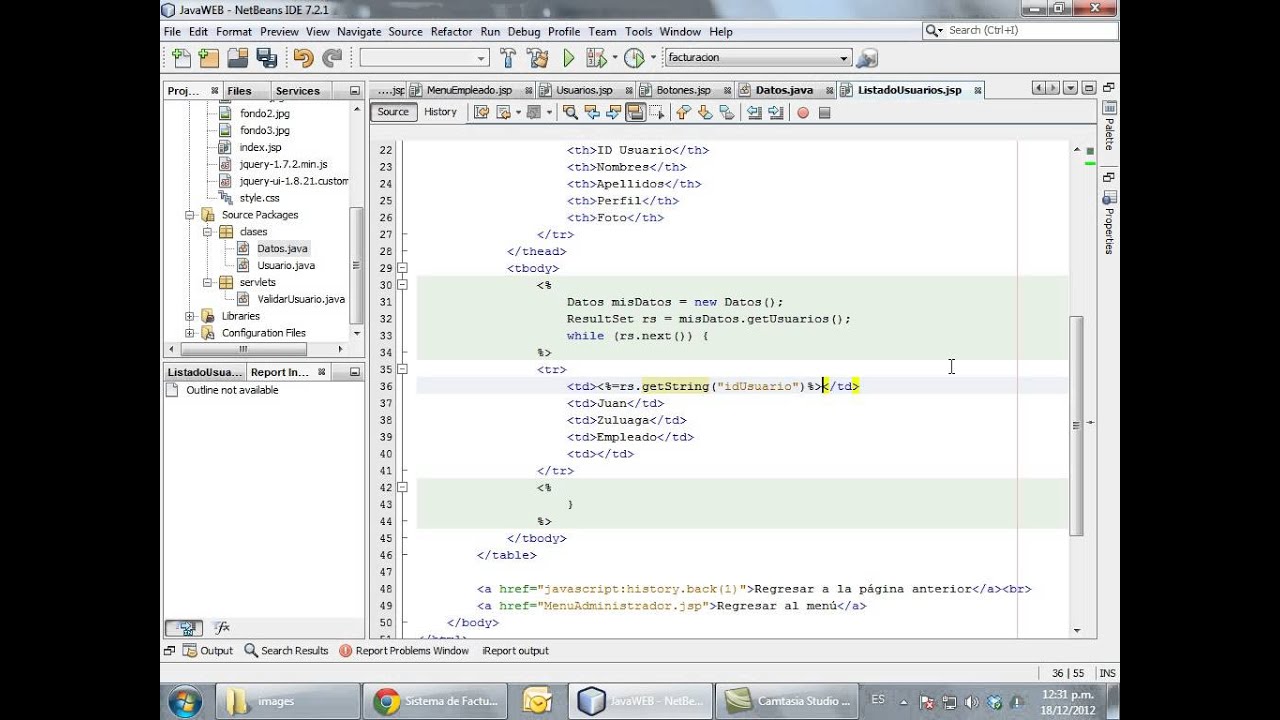Image resolution: width=1280 pixels, height=720 pixels.
Task: Open the empty configuration combo box
Action: (425, 58)
